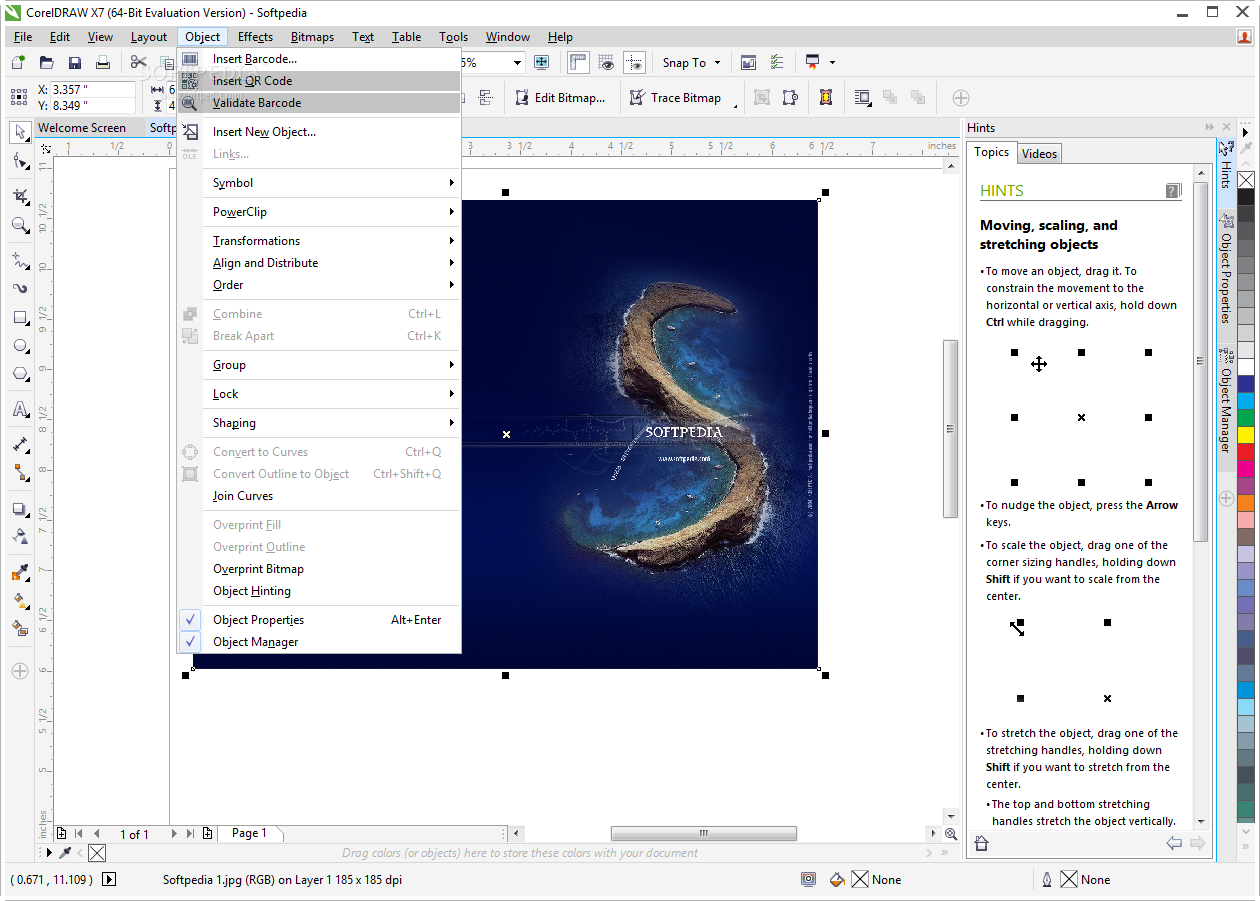Expand the Symbol submenu
The width and height of the screenshot is (1260, 901).
click(x=319, y=183)
